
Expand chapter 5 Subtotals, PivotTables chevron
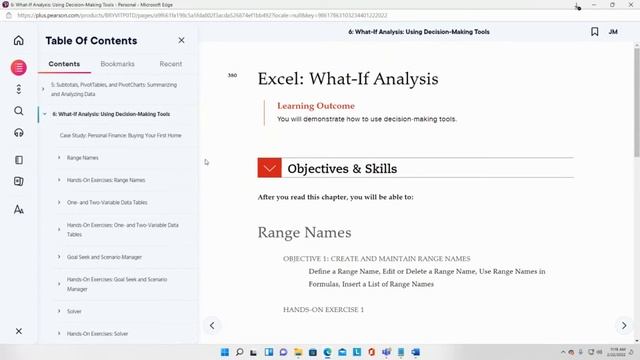click(x=43, y=89)
